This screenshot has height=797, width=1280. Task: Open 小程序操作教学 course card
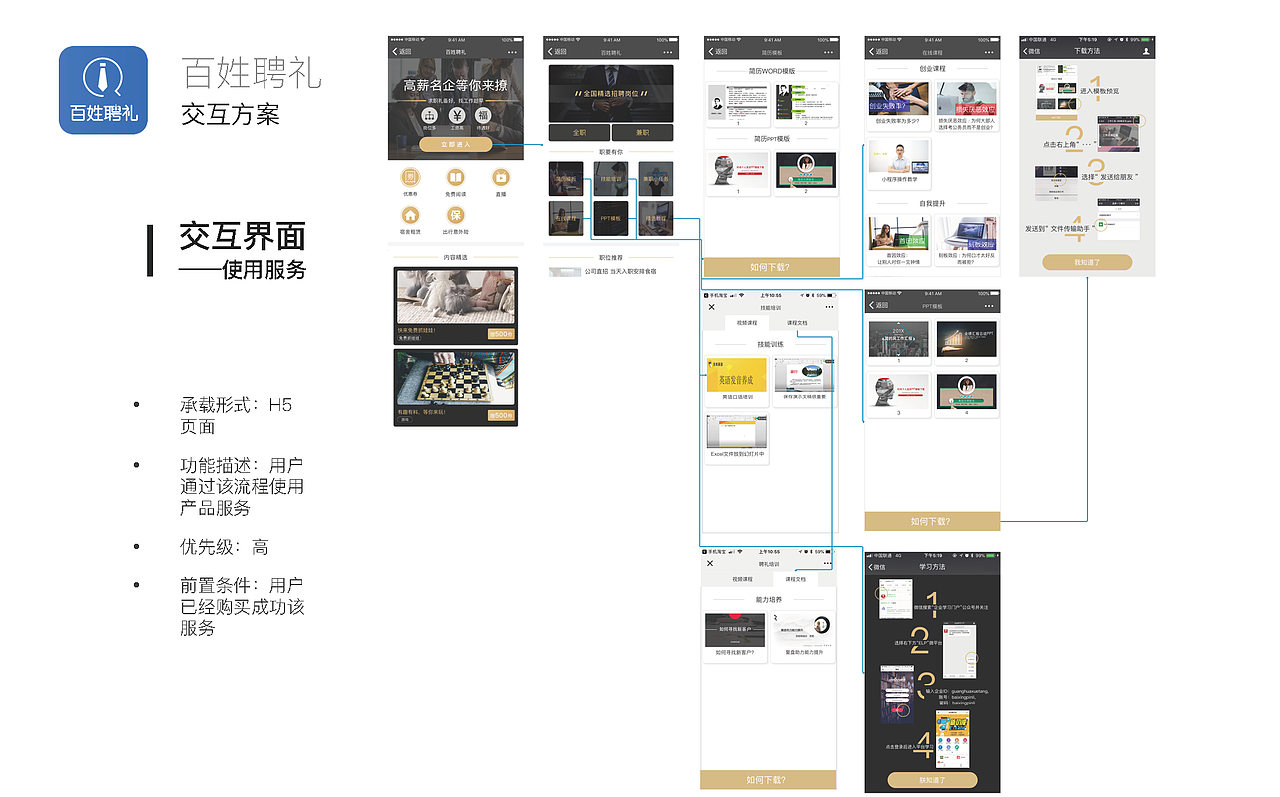tap(899, 164)
